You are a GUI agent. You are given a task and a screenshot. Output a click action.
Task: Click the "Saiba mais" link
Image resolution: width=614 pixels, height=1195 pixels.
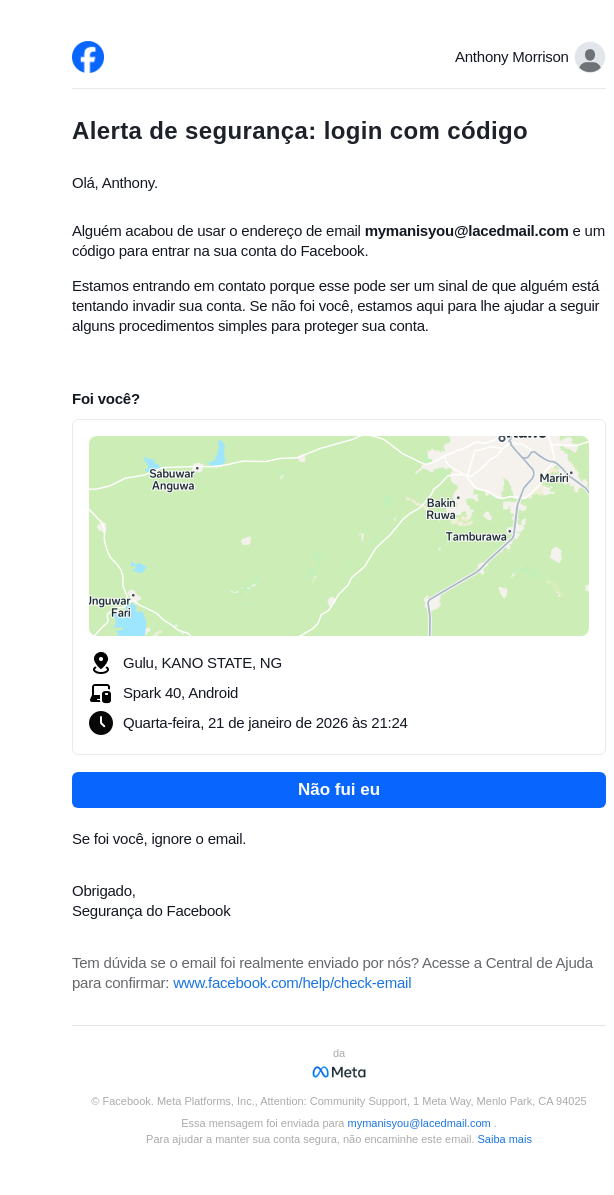504,1139
